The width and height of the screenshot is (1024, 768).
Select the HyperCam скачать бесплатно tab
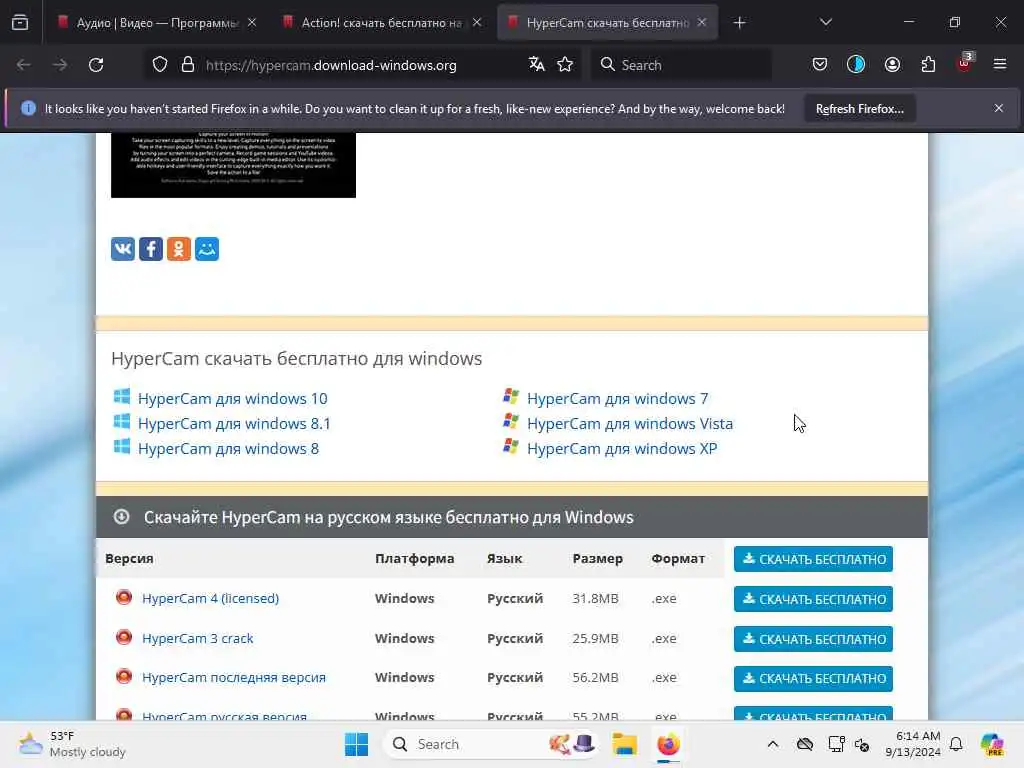pos(607,23)
